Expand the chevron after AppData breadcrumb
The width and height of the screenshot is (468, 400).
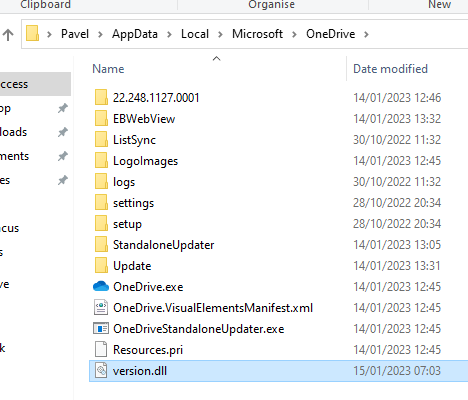(x=169, y=34)
